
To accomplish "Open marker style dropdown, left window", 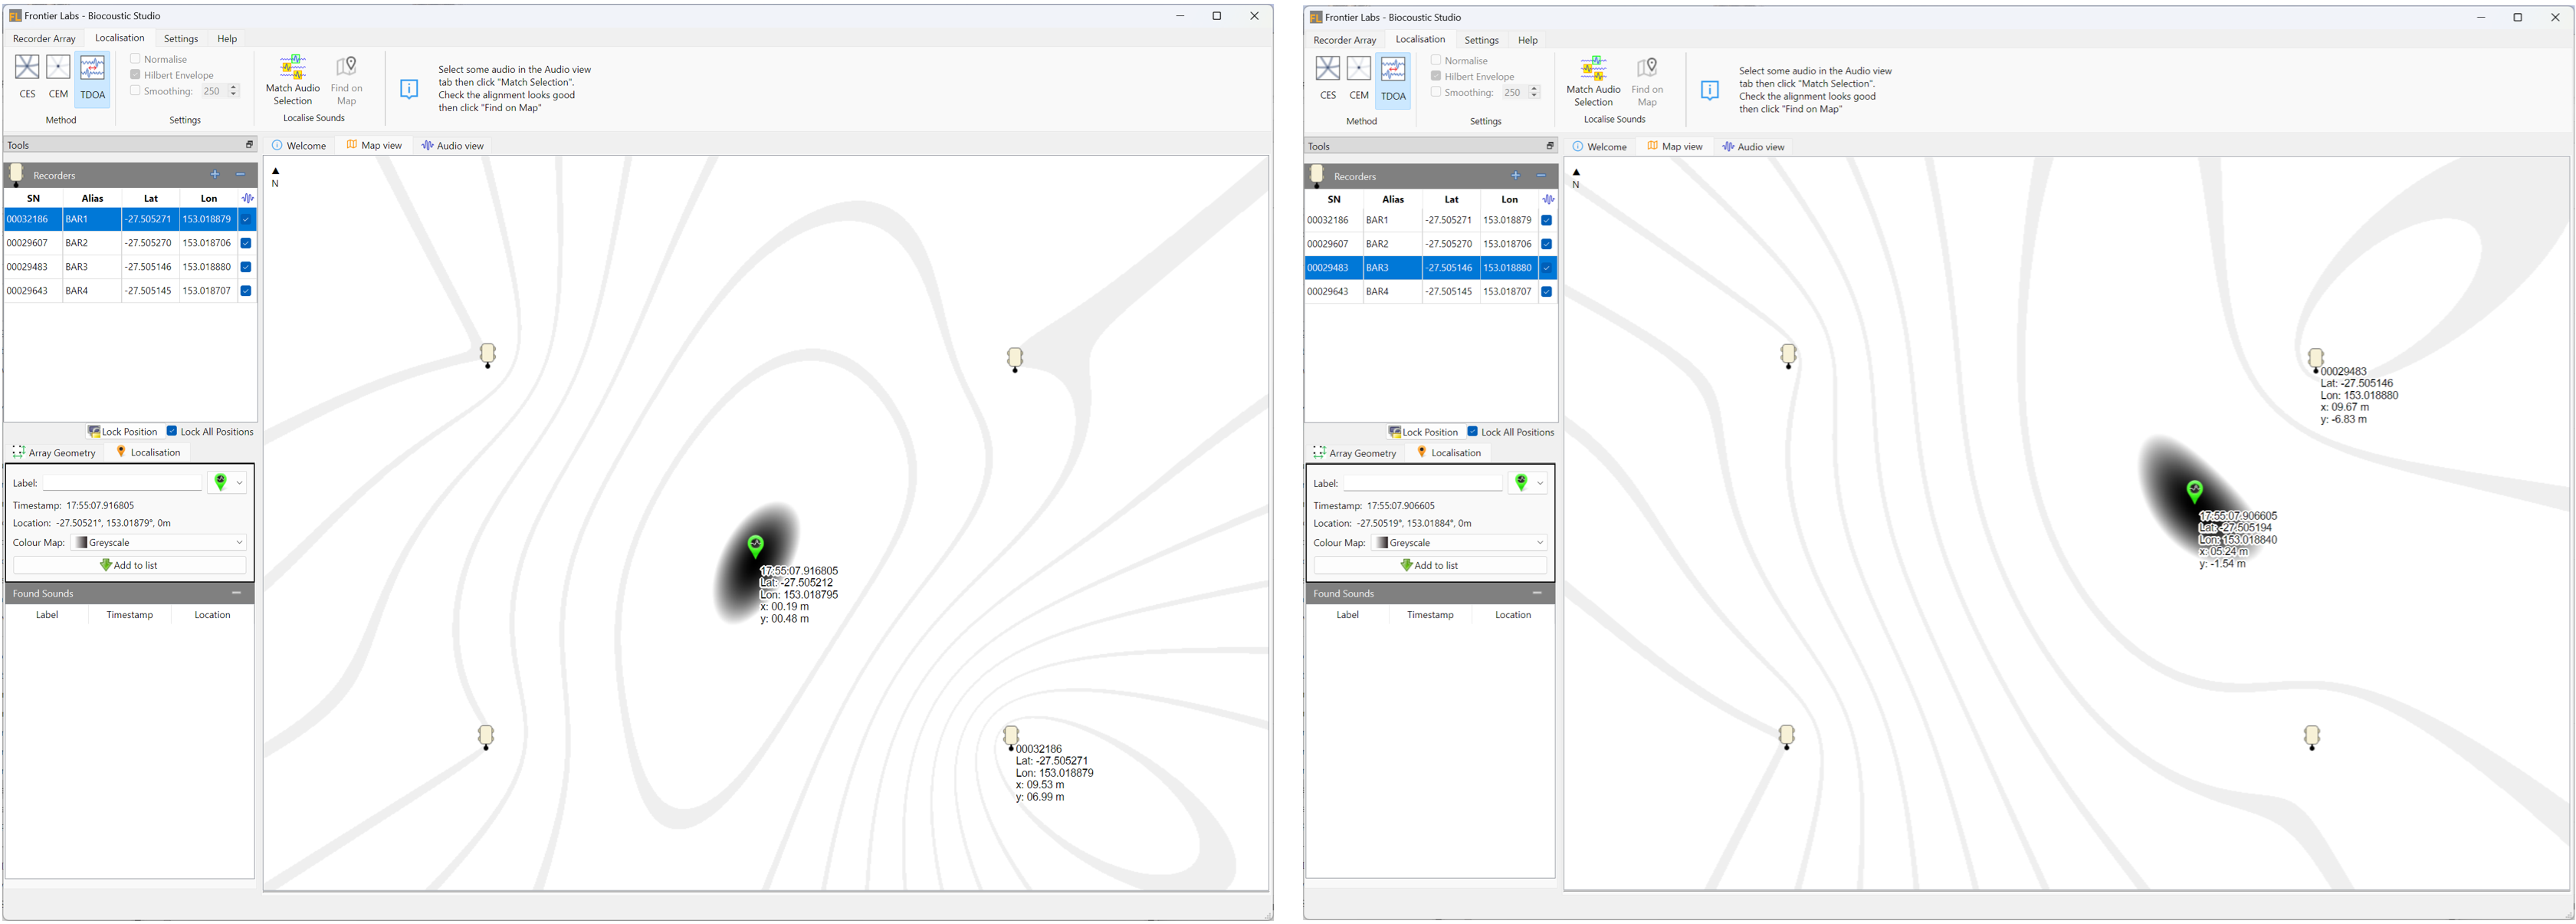I will pyautogui.click(x=227, y=483).
